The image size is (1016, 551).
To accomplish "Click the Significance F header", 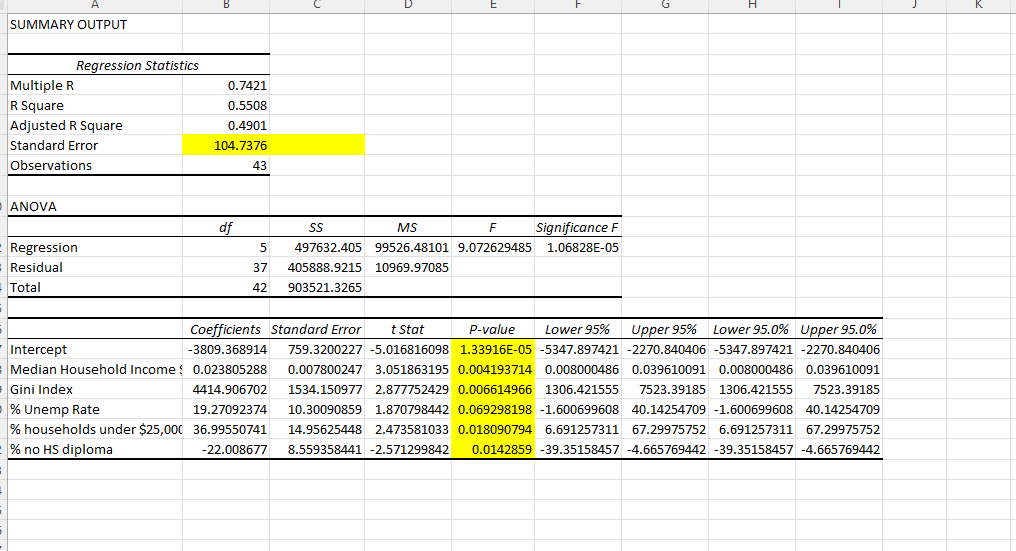I will [578, 228].
